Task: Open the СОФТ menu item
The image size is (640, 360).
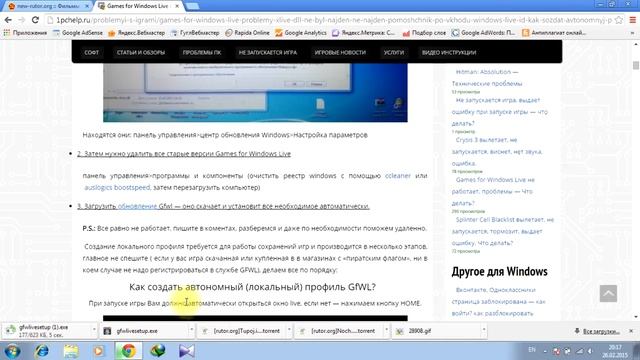Action: pos(91,52)
